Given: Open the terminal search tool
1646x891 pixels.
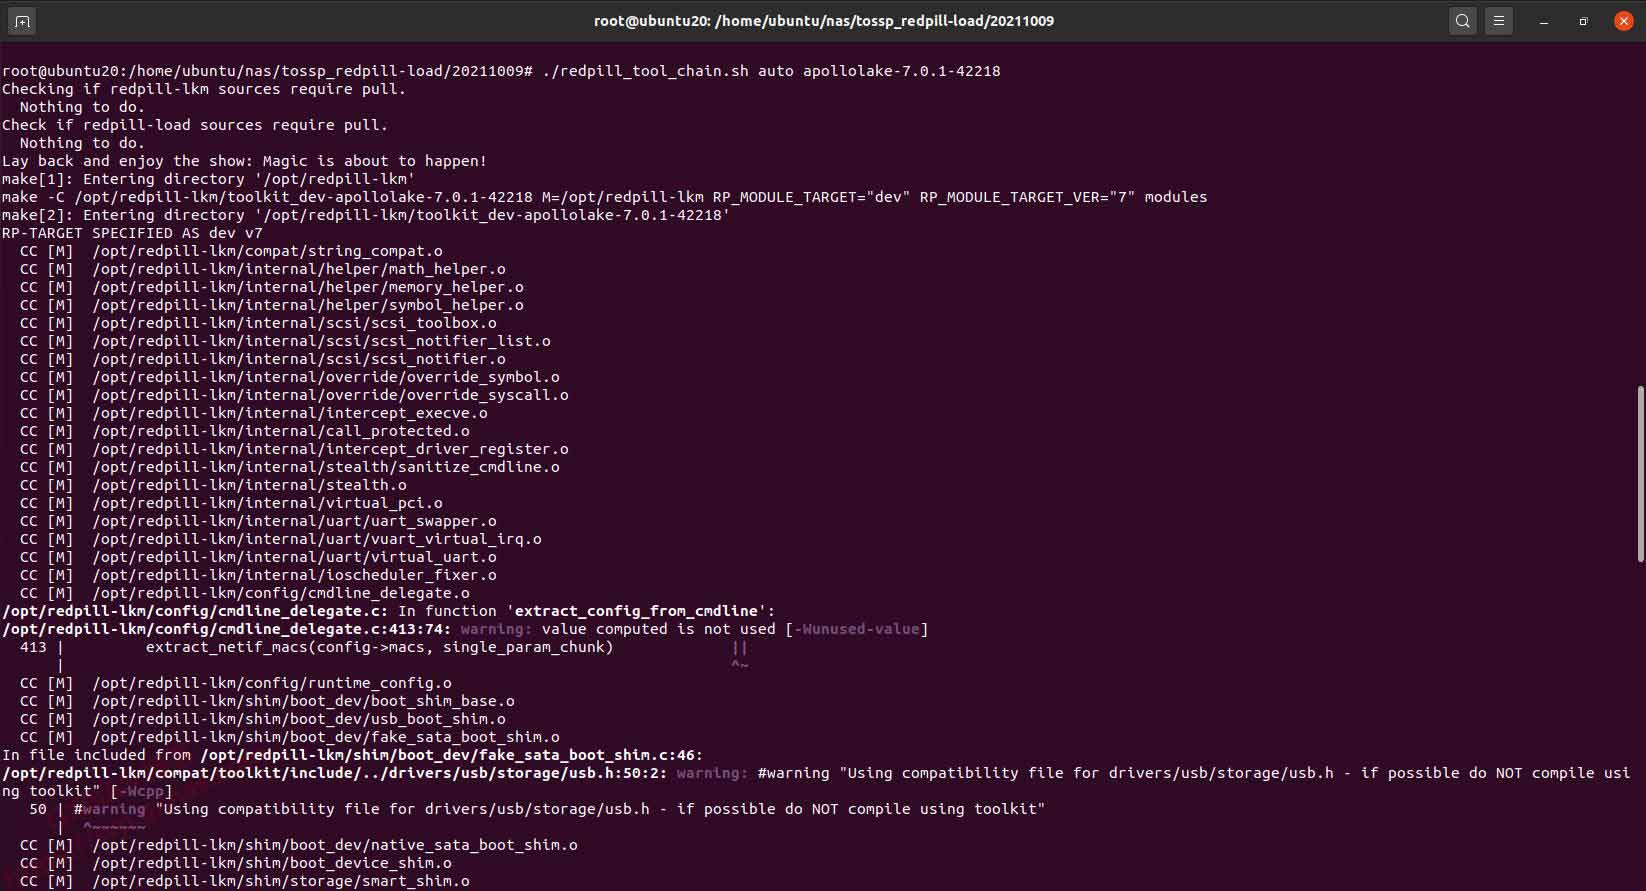Looking at the screenshot, I should 1462,21.
